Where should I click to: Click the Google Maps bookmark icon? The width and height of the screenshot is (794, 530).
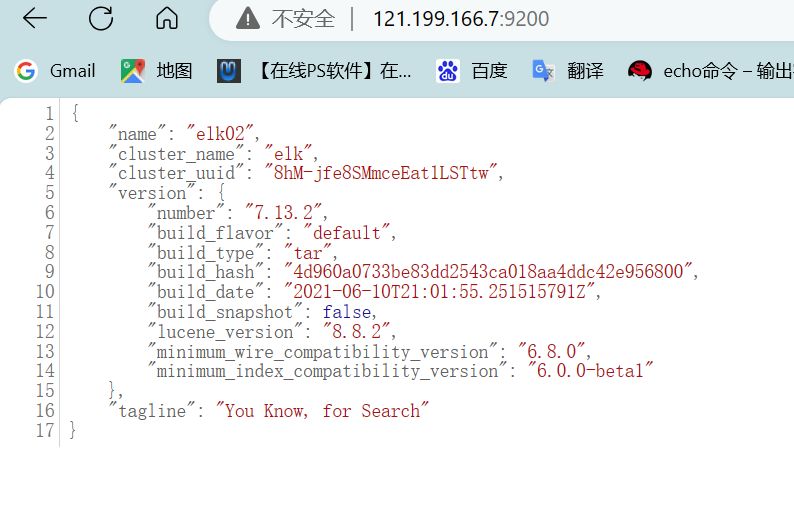(133, 71)
